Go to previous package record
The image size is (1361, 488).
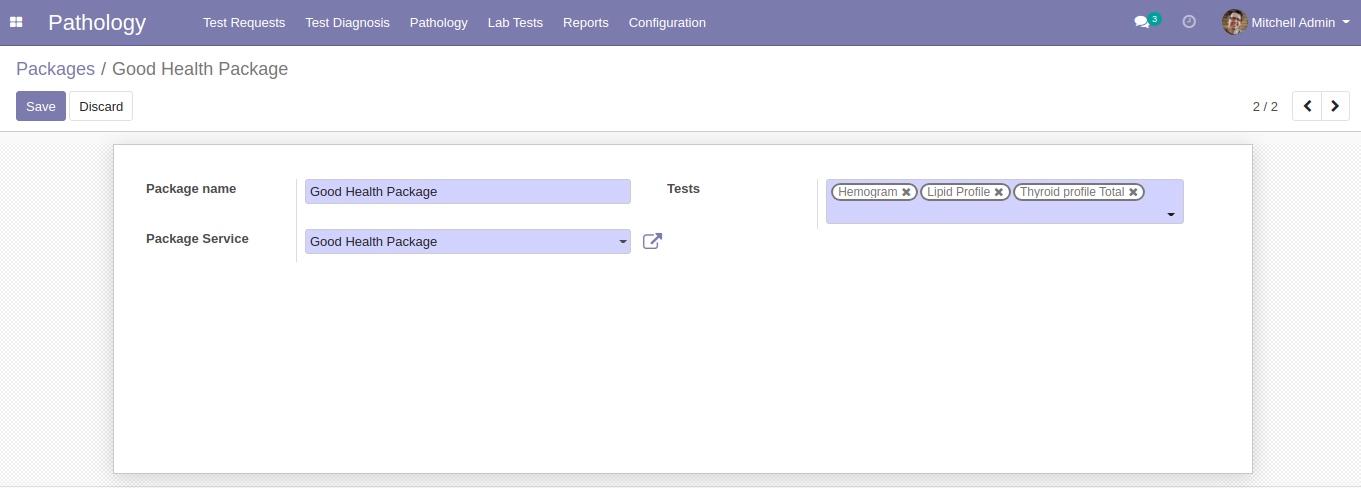click(x=1307, y=106)
